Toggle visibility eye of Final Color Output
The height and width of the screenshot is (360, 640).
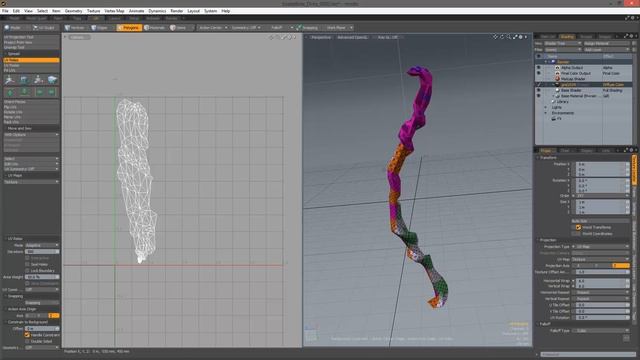tap(538, 73)
